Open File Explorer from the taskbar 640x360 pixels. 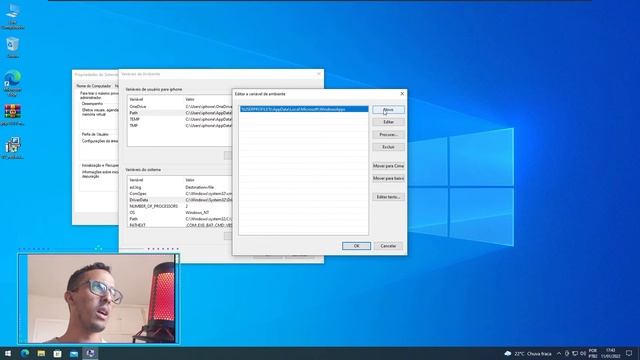pyautogui.click(x=41, y=353)
